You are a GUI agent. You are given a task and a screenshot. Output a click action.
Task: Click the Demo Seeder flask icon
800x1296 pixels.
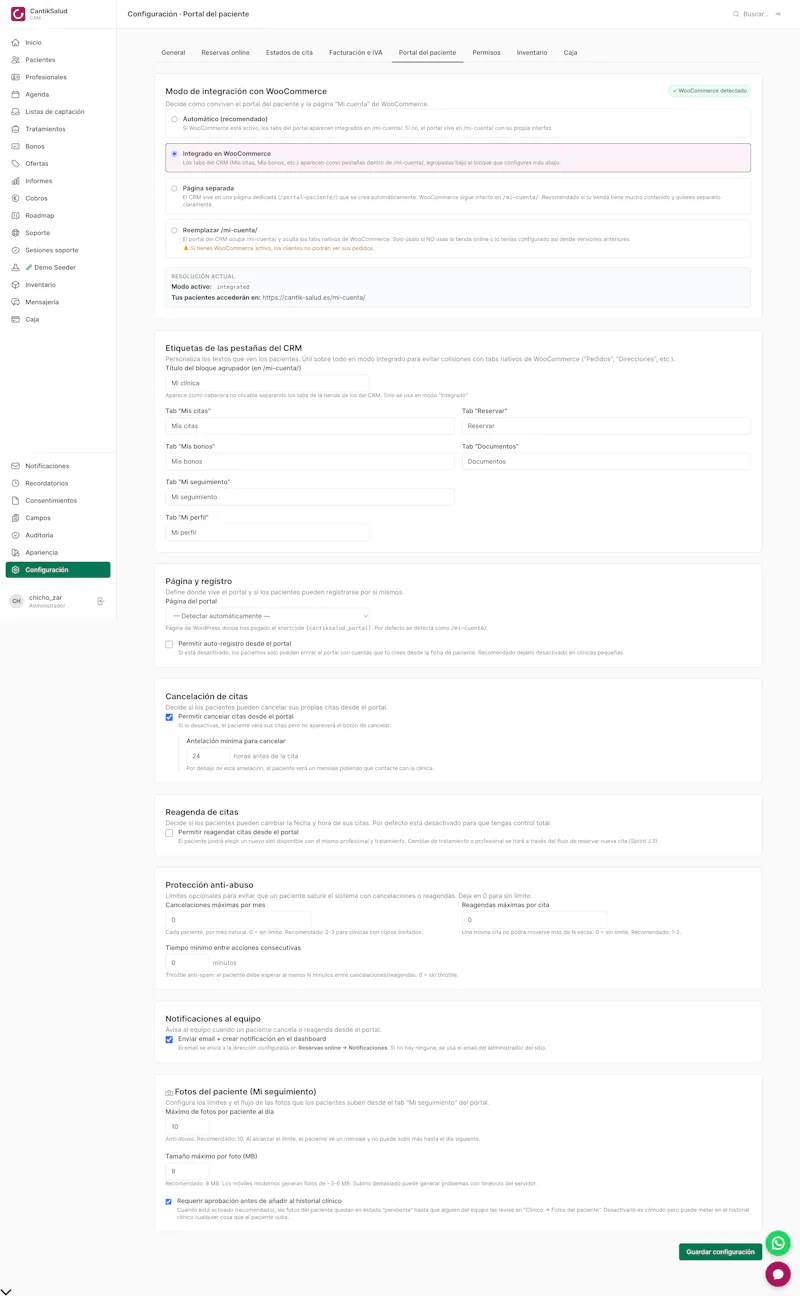(16, 268)
